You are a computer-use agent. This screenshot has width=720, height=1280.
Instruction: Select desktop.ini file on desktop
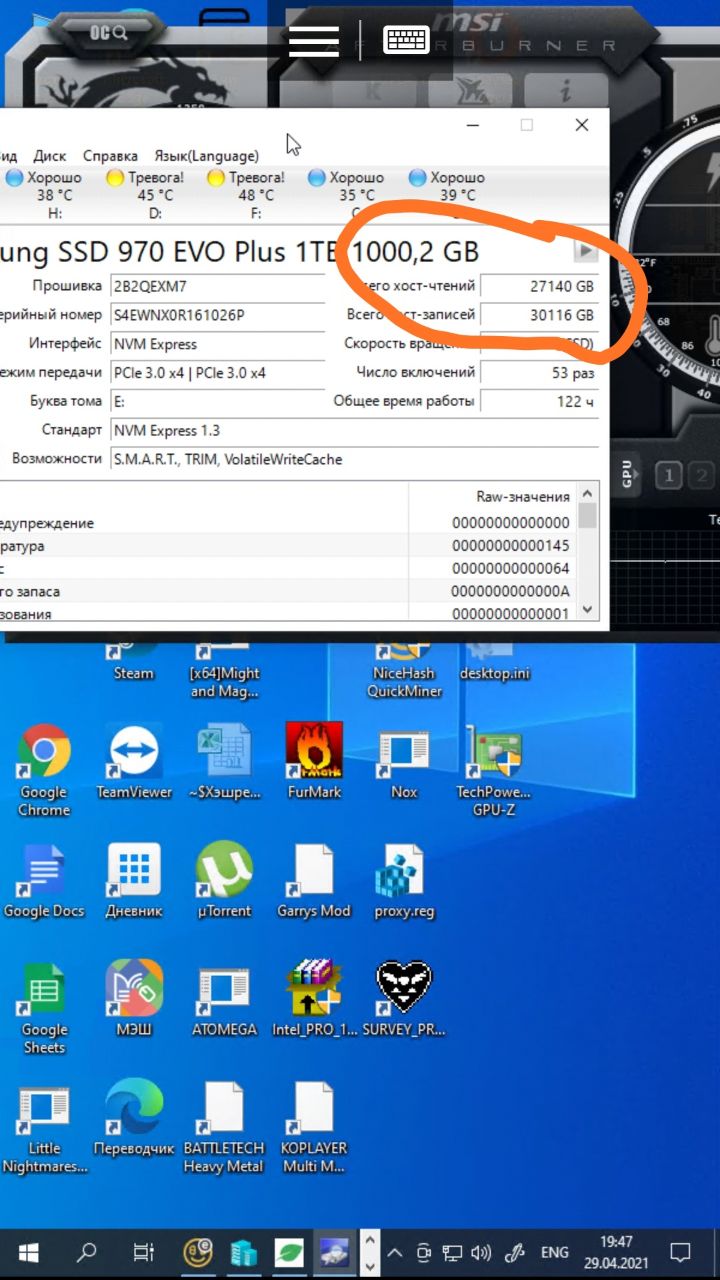tap(494, 662)
